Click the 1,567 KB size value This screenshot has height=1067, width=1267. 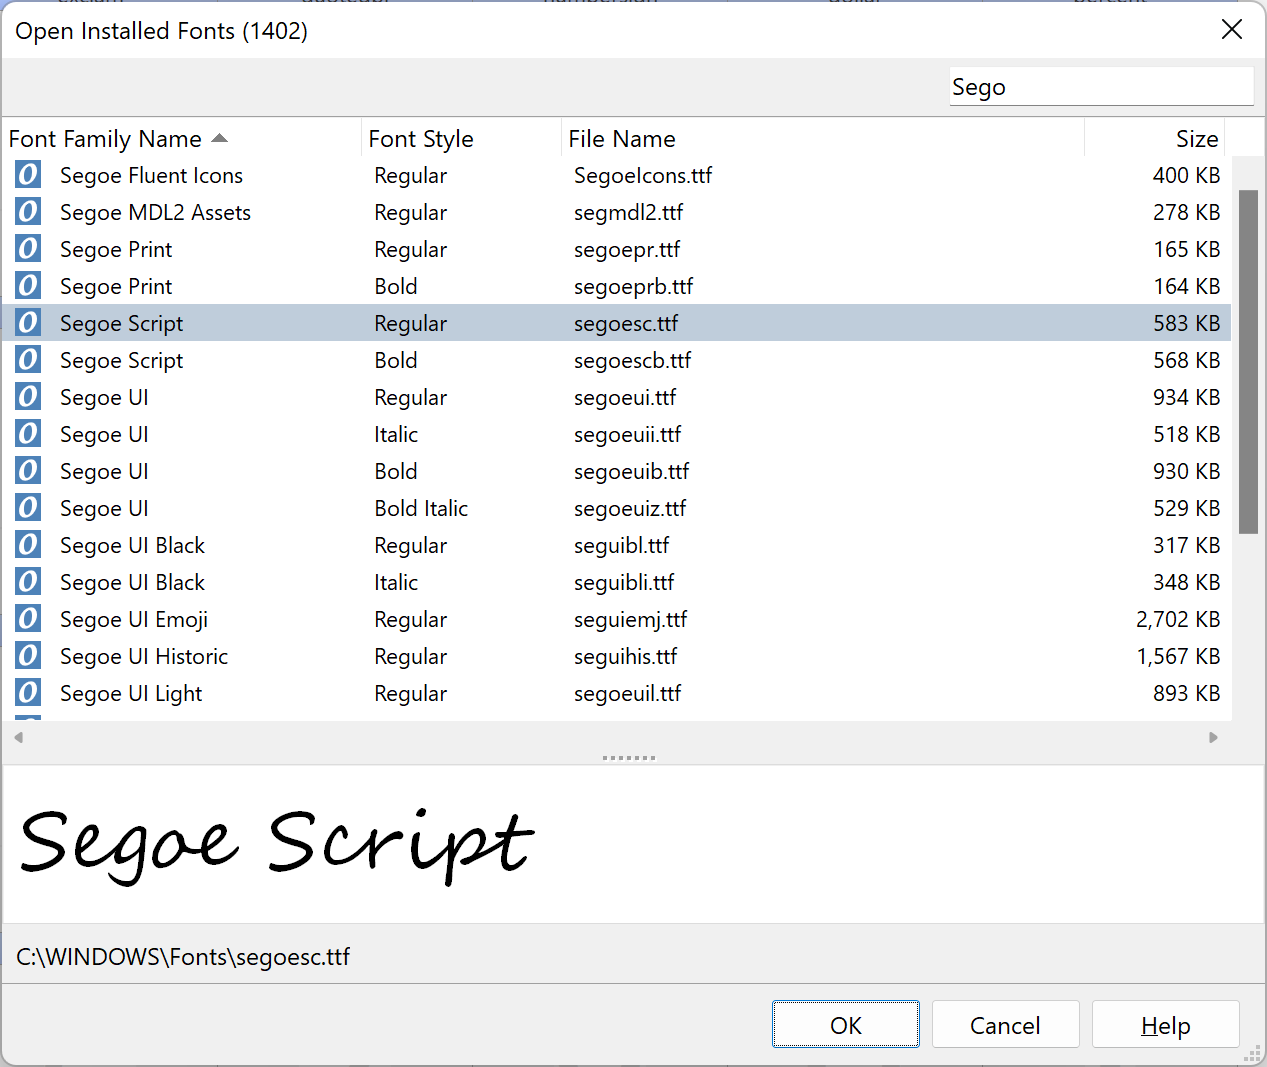(x=1178, y=656)
